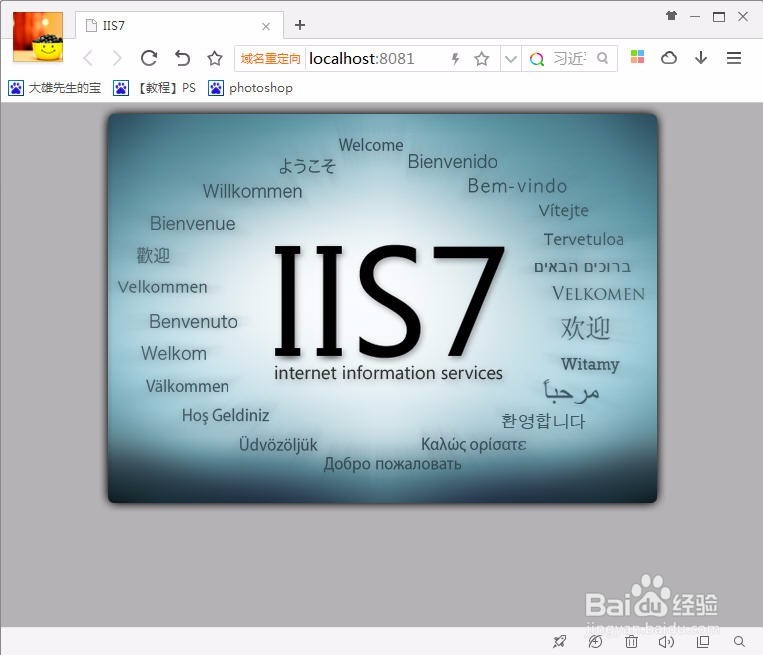Click the trash can icon in status bar
Viewport: 763px width, 655px height.
(631, 642)
